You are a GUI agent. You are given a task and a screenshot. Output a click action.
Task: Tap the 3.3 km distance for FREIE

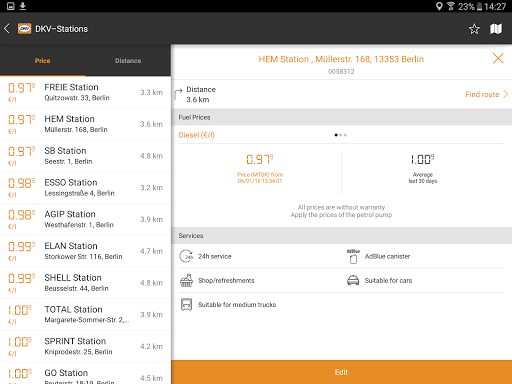[151, 92]
